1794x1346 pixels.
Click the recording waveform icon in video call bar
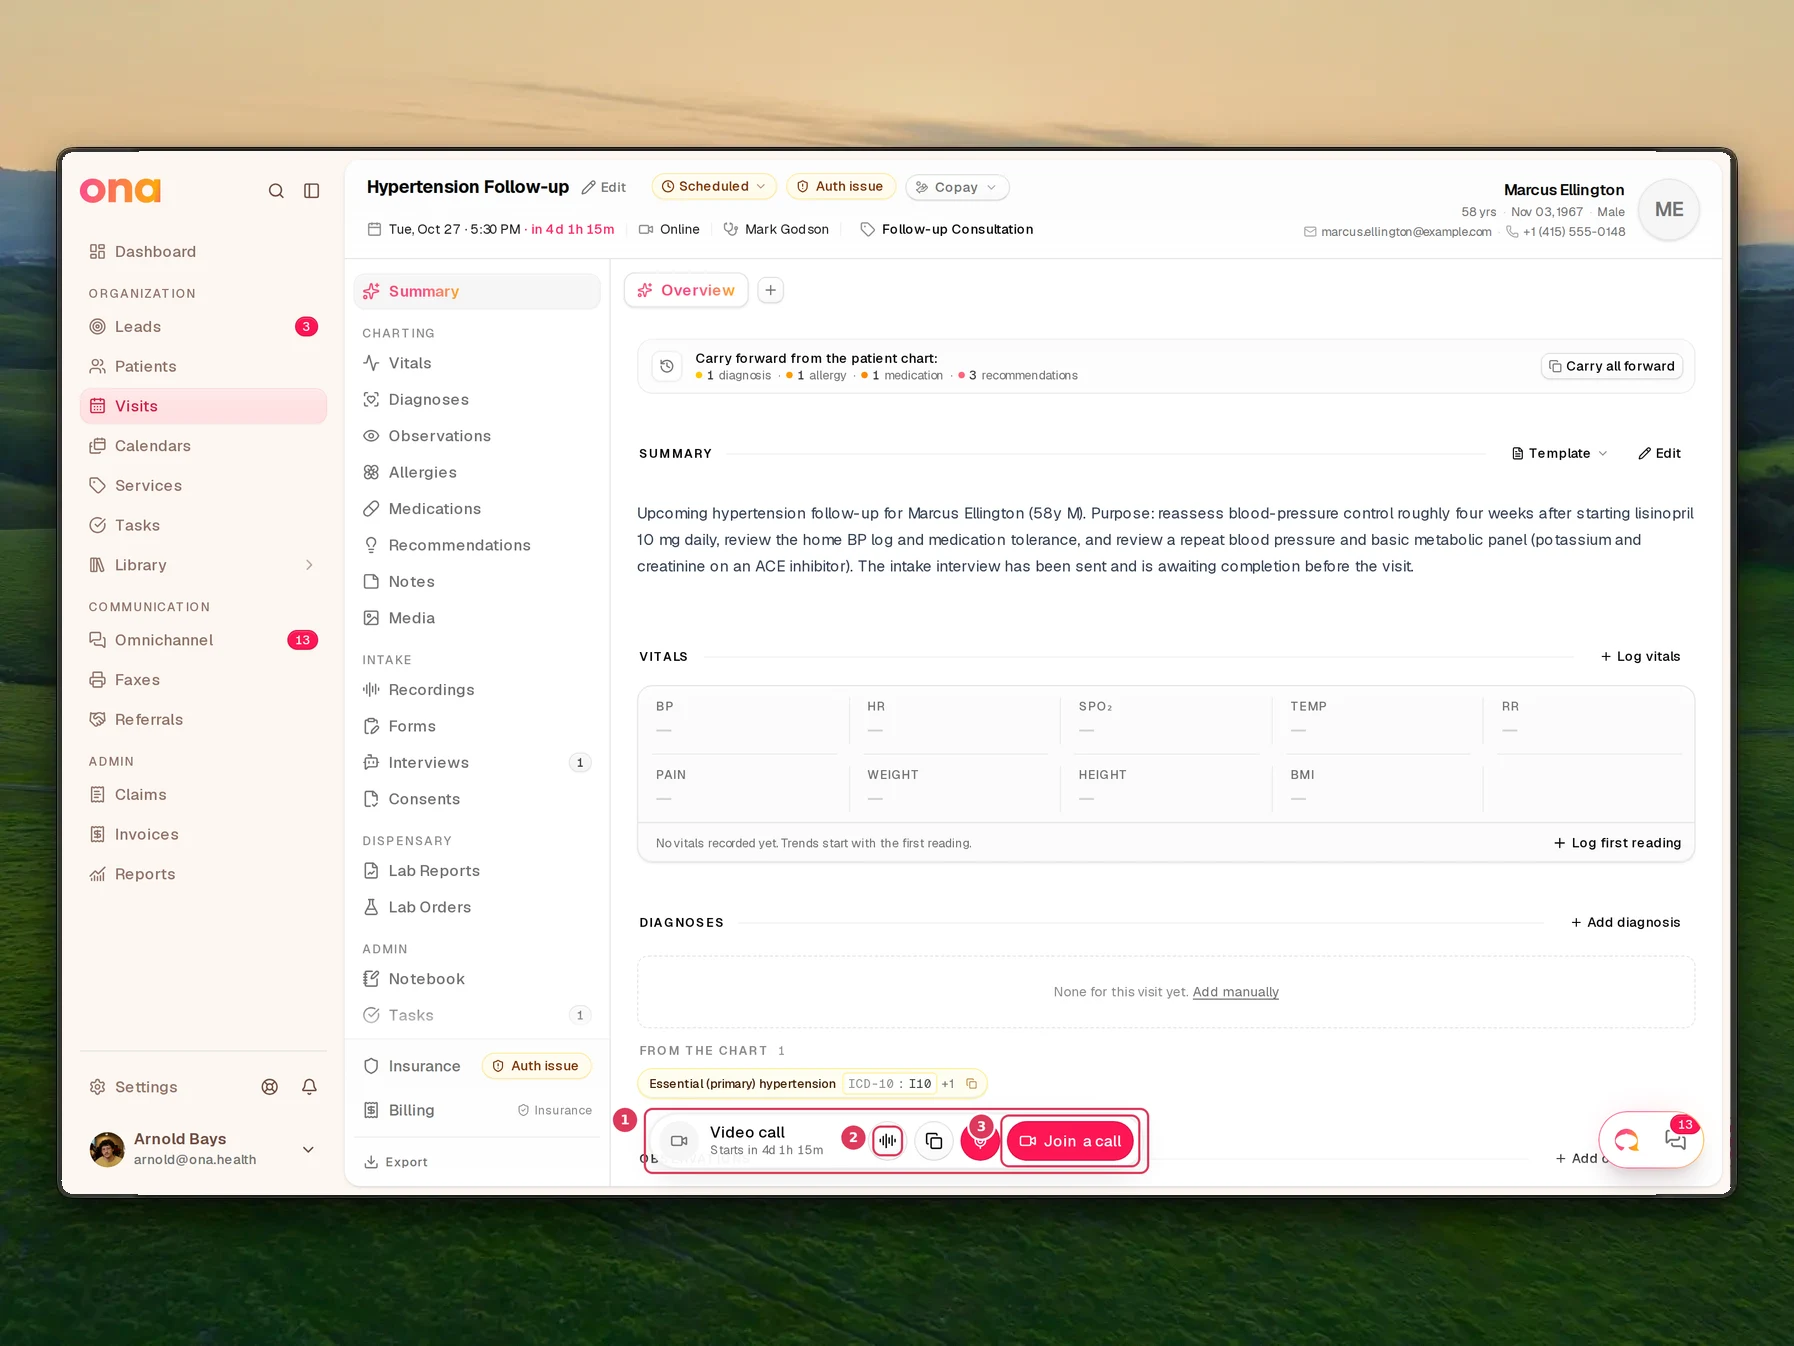coord(888,1141)
